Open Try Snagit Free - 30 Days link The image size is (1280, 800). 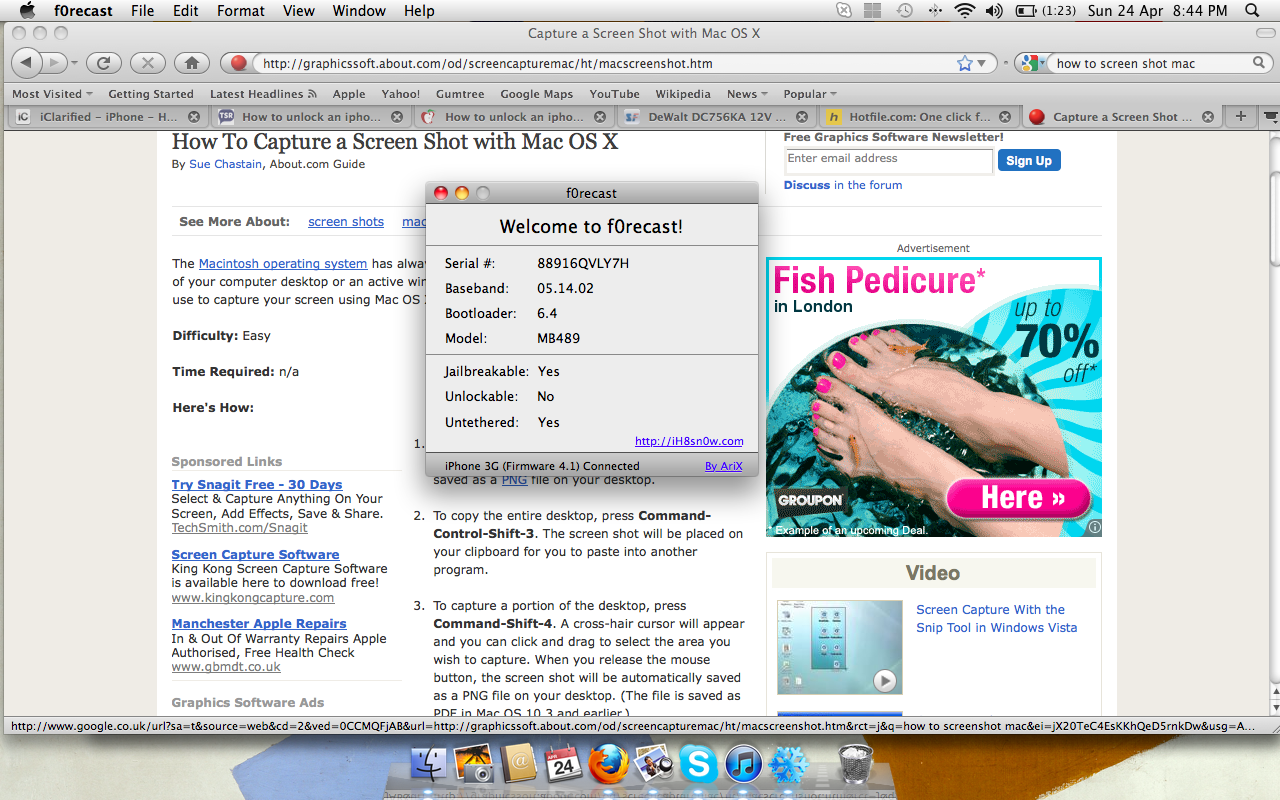257,485
